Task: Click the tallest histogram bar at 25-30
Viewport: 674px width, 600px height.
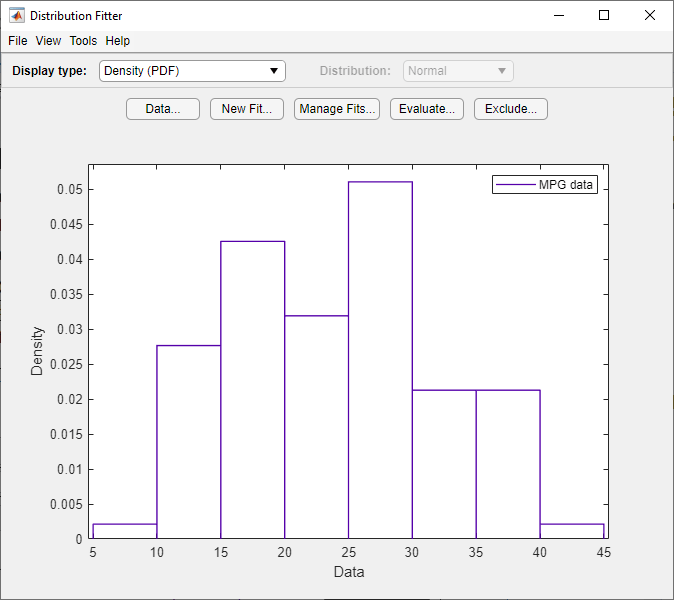Action: pyautogui.click(x=380, y=360)
